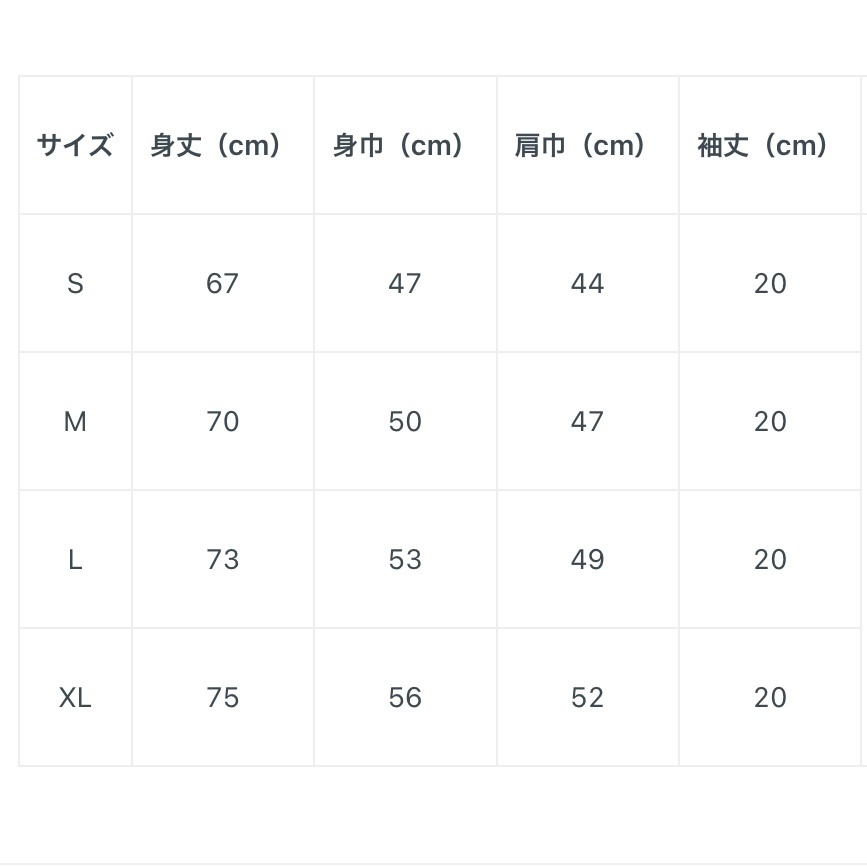Image resolution: width=867 pixels, height=867 pixels.
Task: Select the 身巾 value 56 in XL row
Action: (405, 698)
